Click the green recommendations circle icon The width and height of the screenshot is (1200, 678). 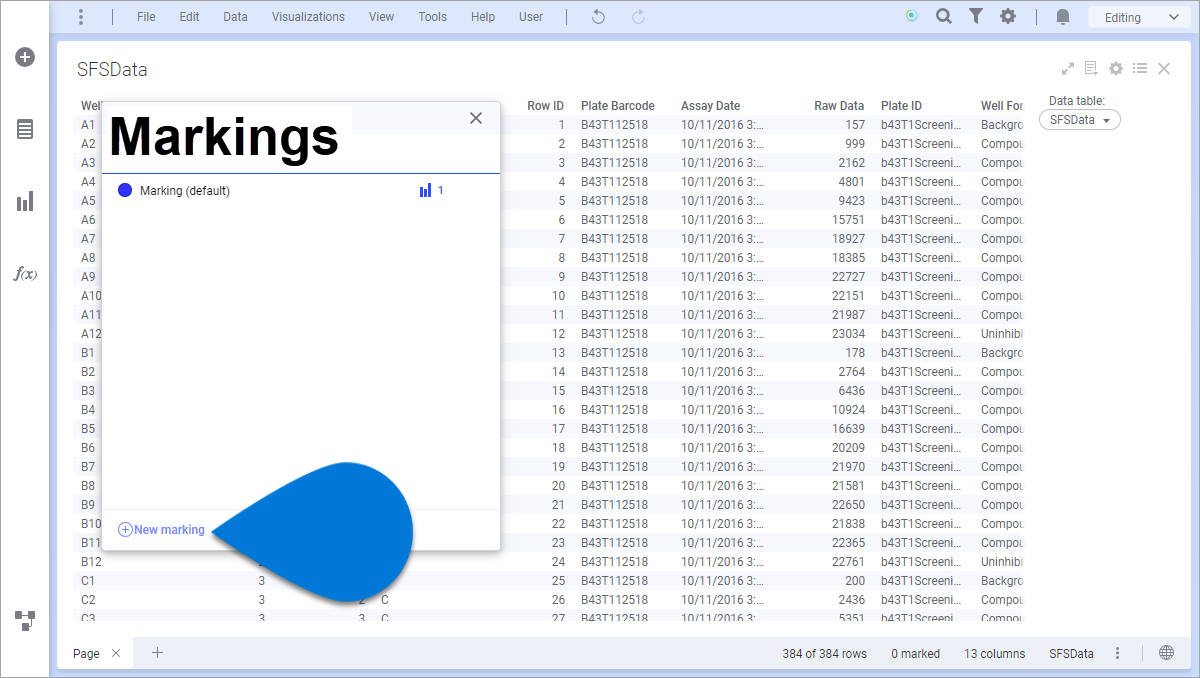tap(911, 16)
